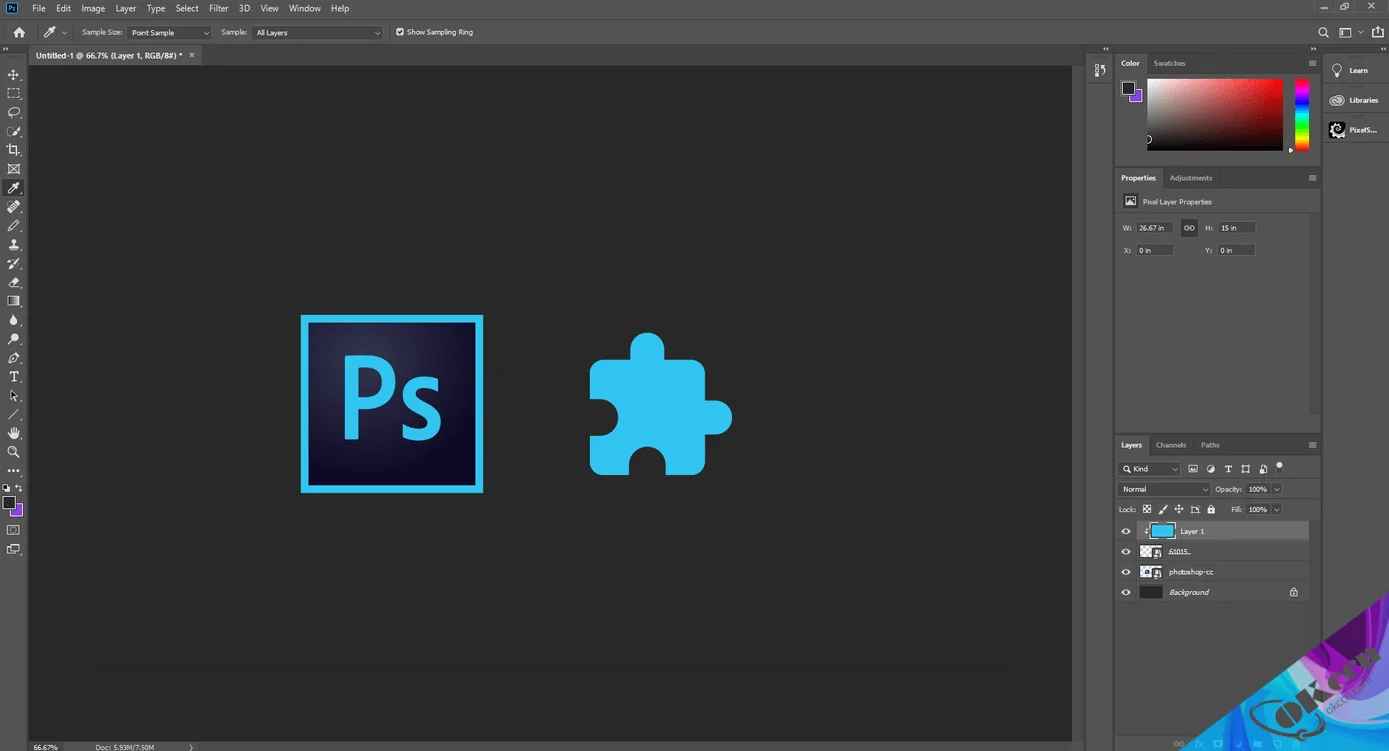This screenshot has width=1389, height=751.
Task: Open the Filter menu
Action: pos(218,8)
